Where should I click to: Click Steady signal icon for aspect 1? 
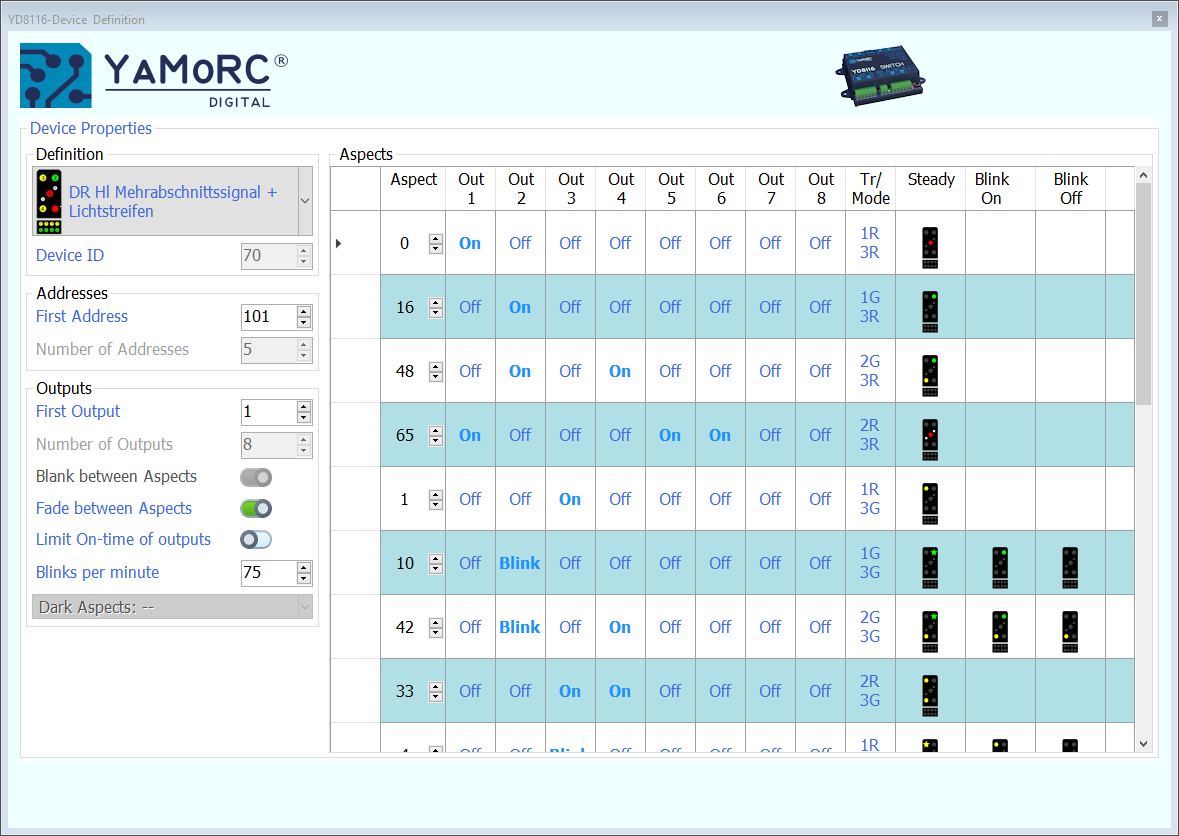click(x=930, y=503)
